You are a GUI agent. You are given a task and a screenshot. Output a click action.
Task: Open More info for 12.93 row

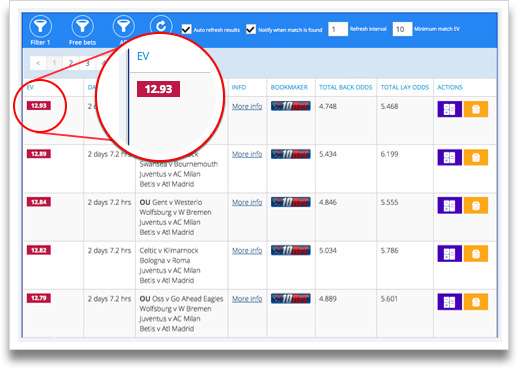247,106
